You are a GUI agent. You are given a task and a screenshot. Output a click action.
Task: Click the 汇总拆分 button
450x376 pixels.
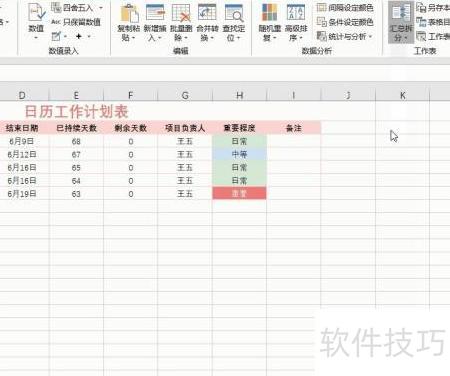[x=401, y=22]
